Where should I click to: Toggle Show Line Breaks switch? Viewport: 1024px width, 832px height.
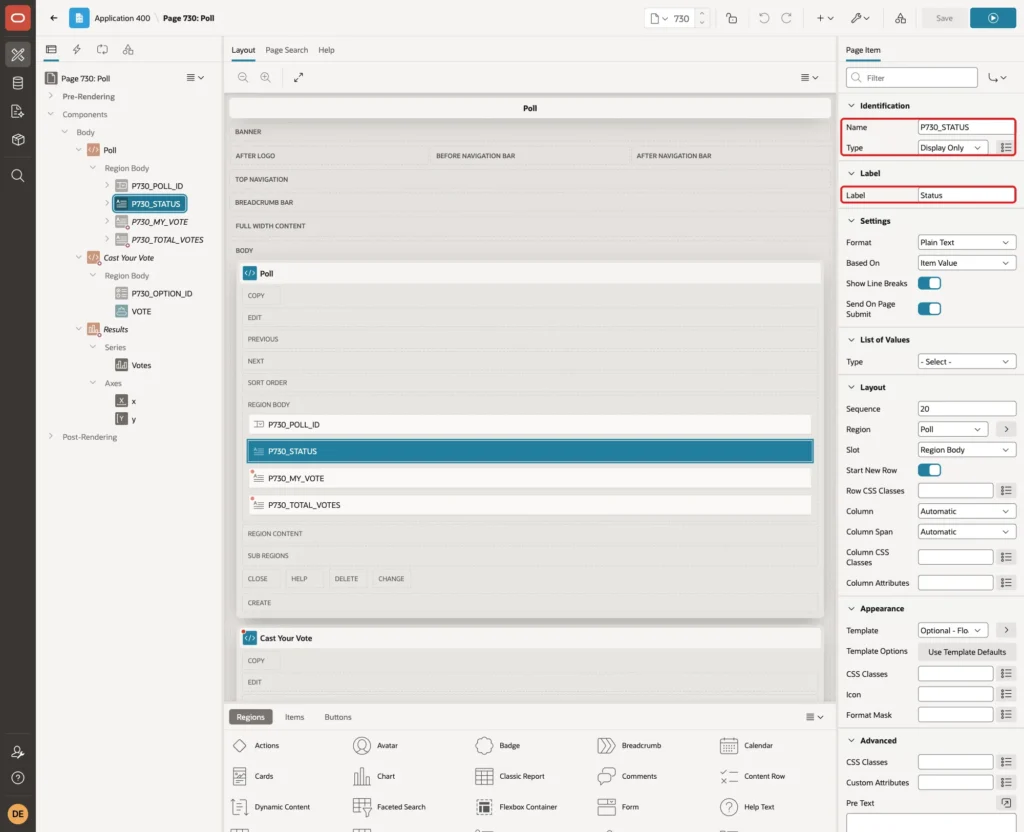(929, 283)
